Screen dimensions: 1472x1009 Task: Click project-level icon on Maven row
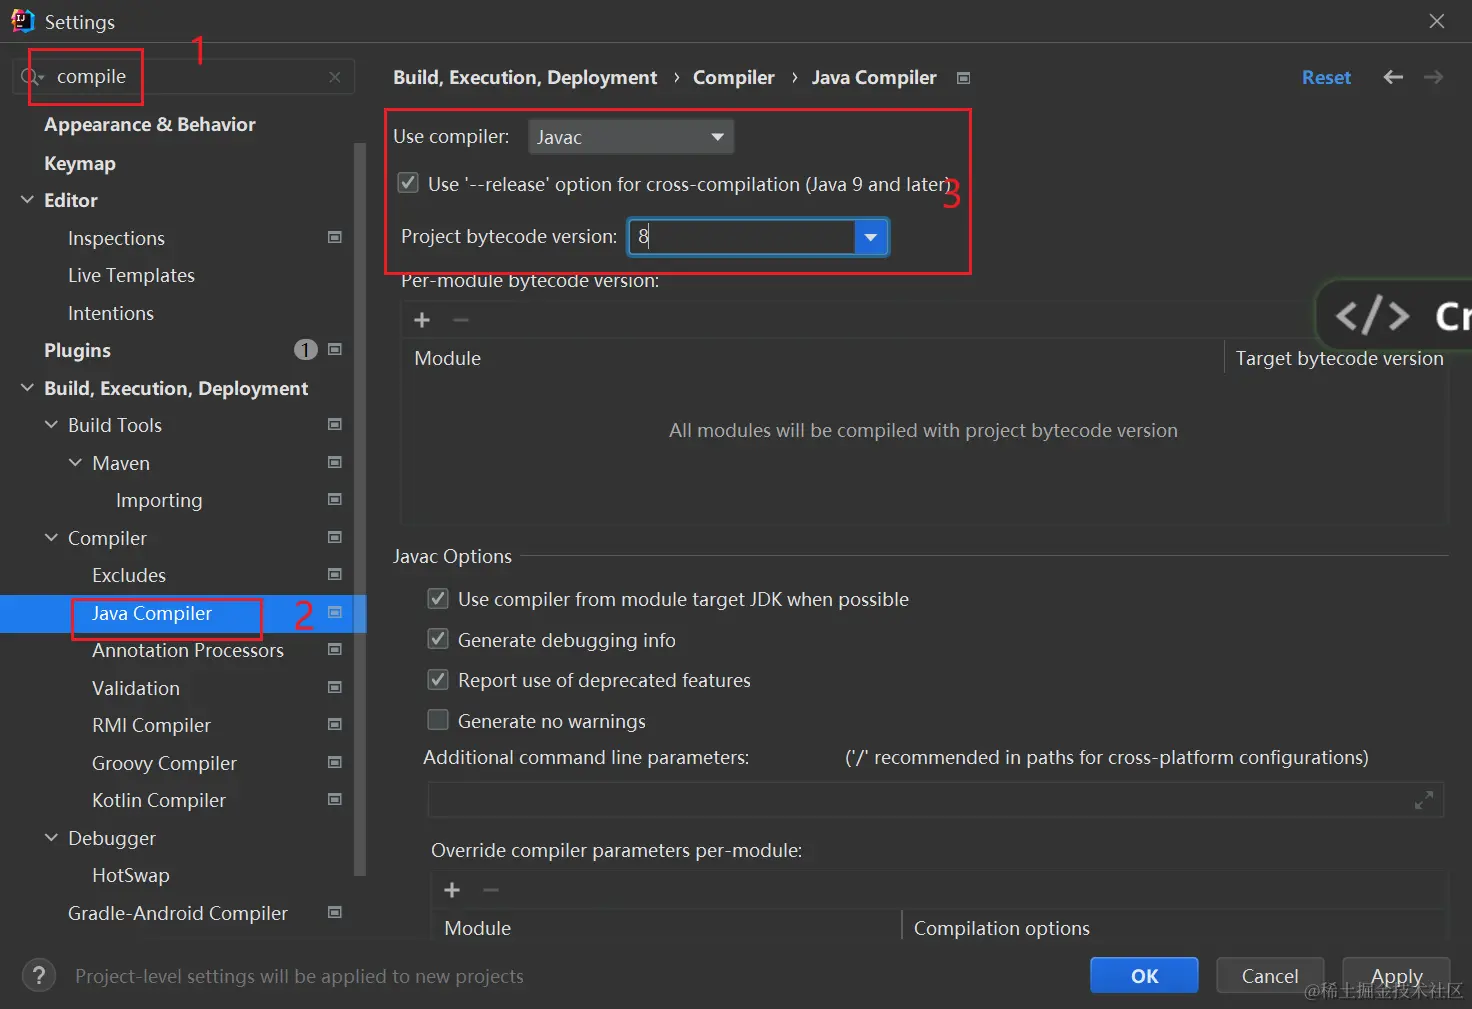(335, 462)
